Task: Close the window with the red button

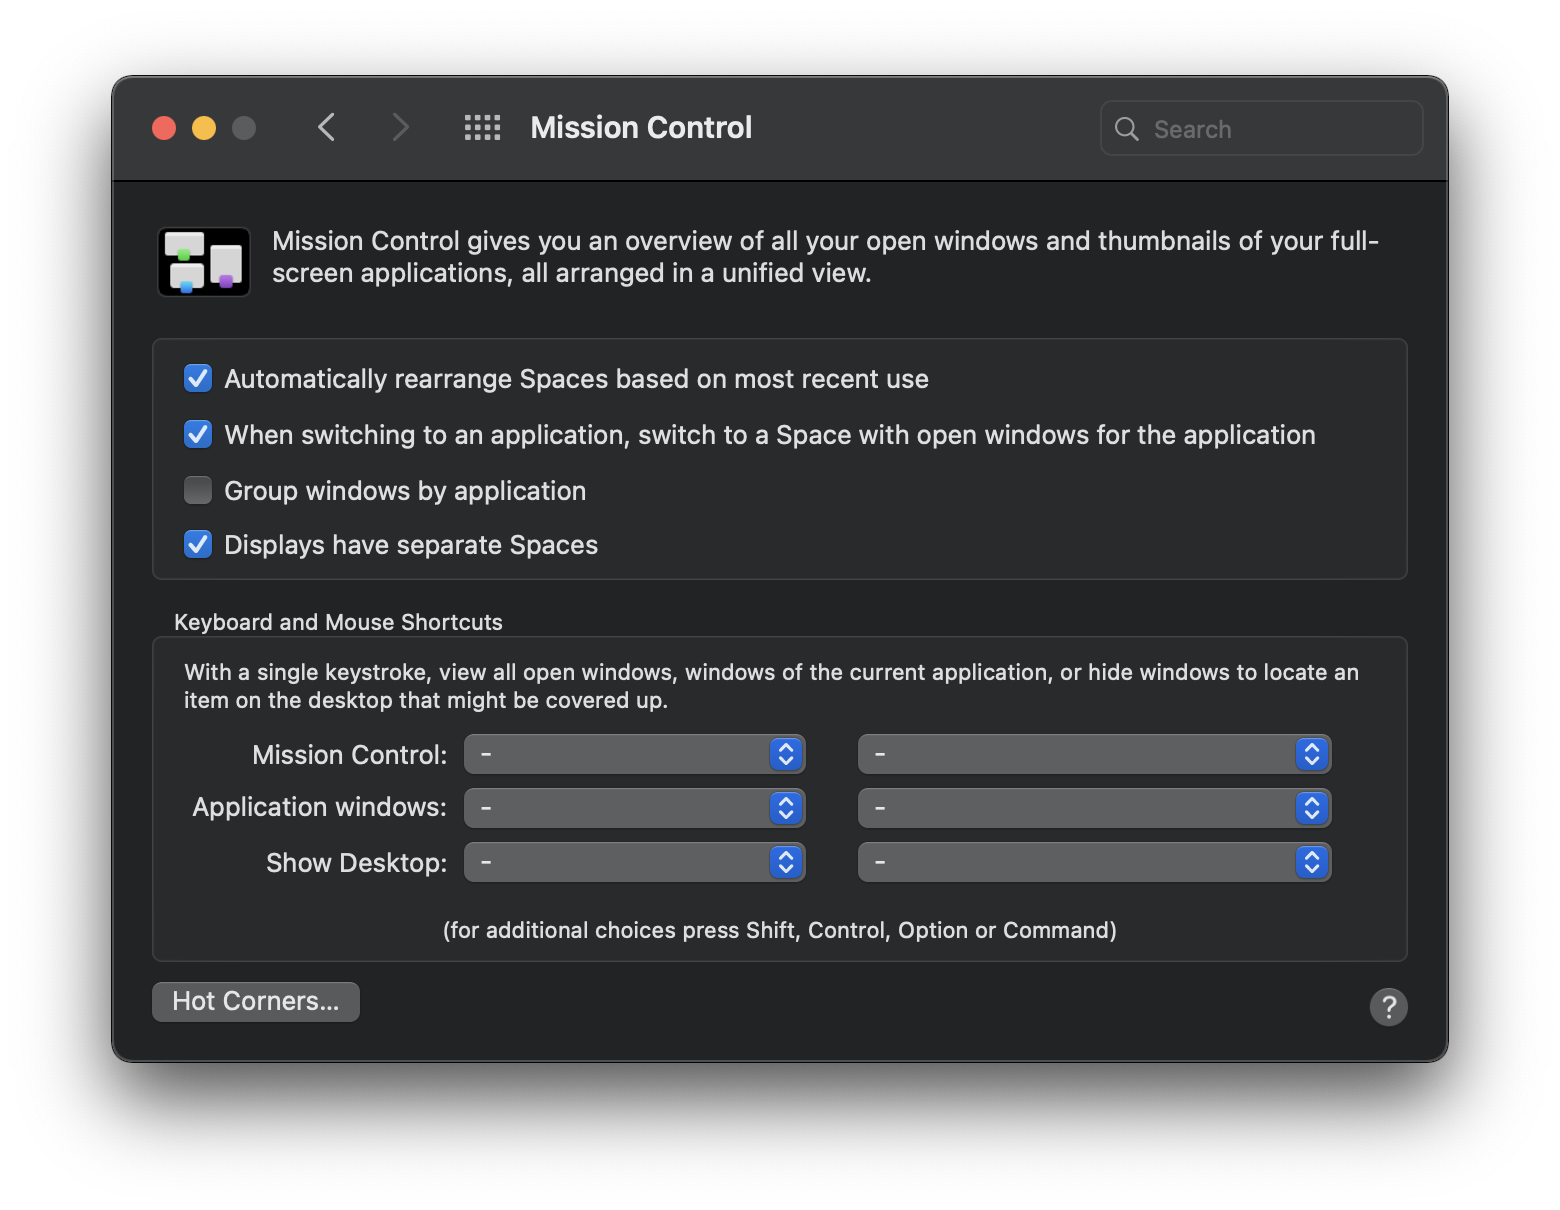Action: click(x=164, y=128)
